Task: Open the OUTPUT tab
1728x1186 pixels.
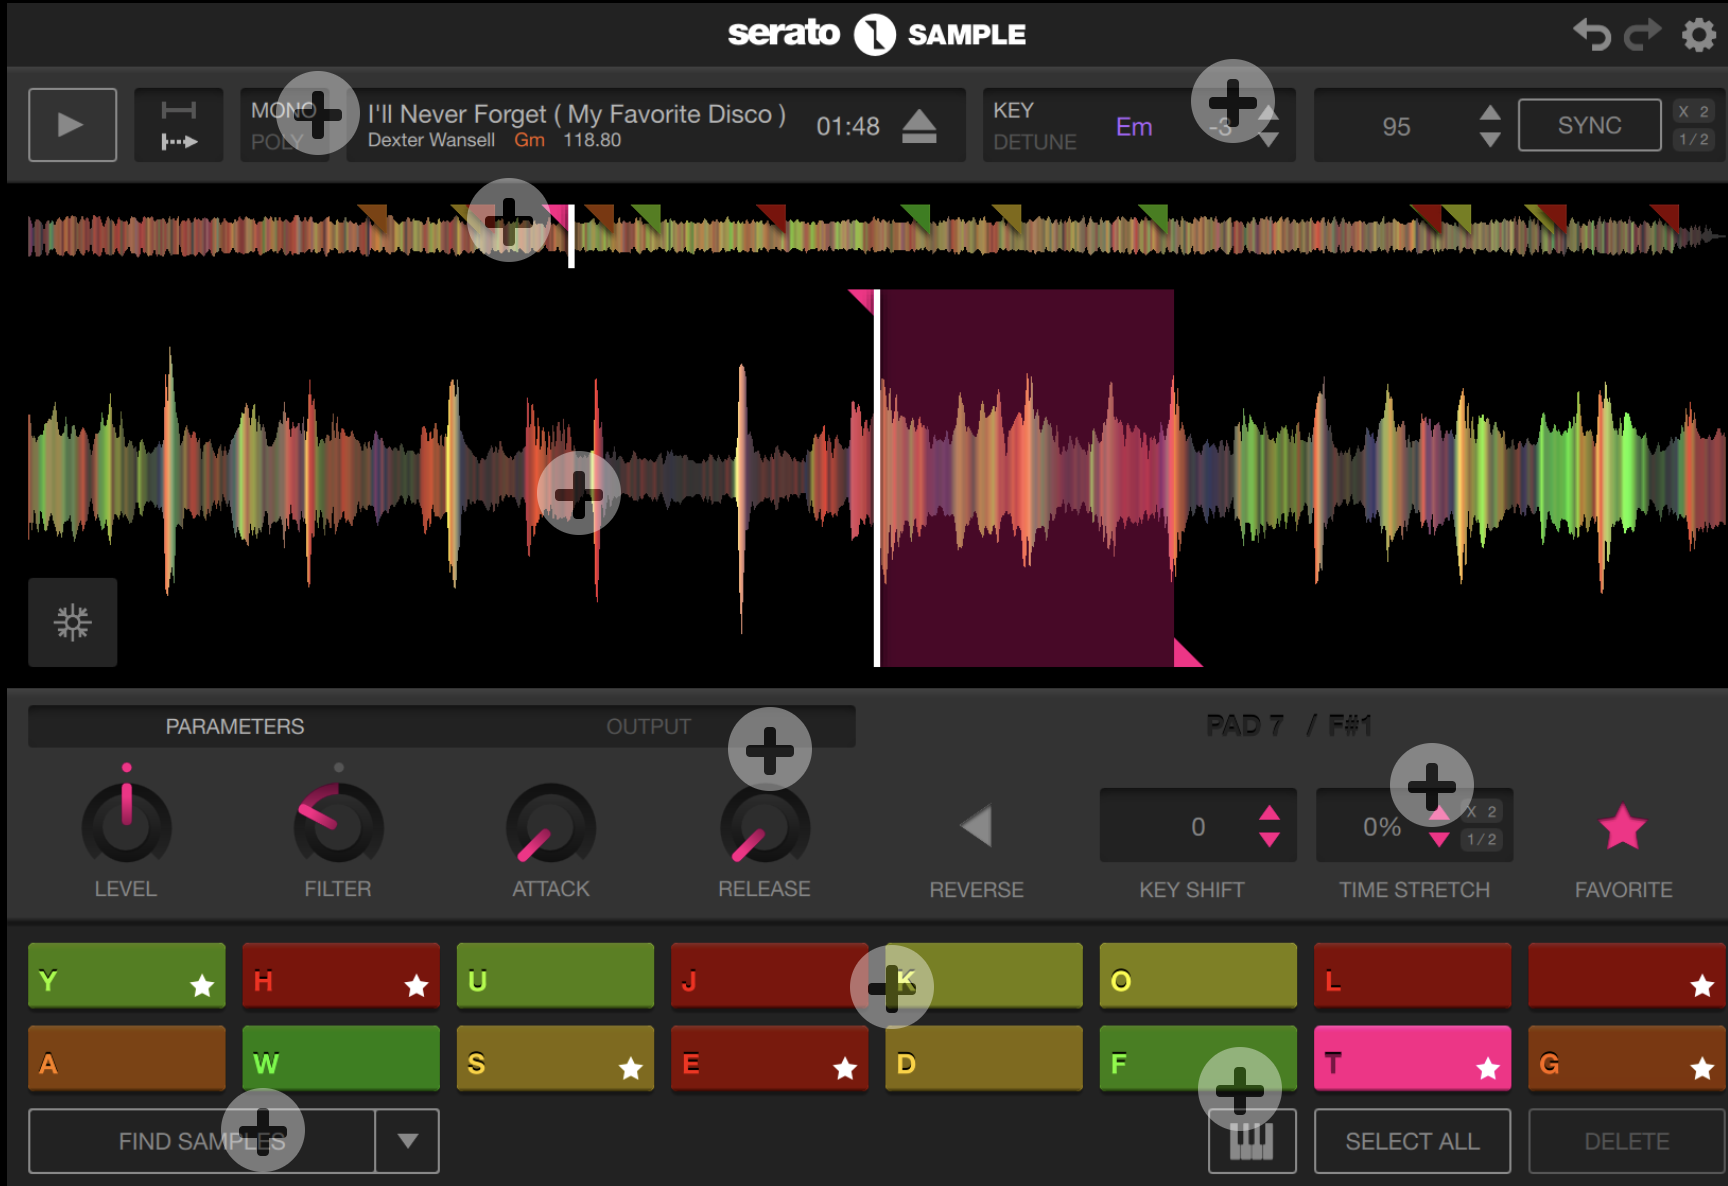Action: click(648, 726)
